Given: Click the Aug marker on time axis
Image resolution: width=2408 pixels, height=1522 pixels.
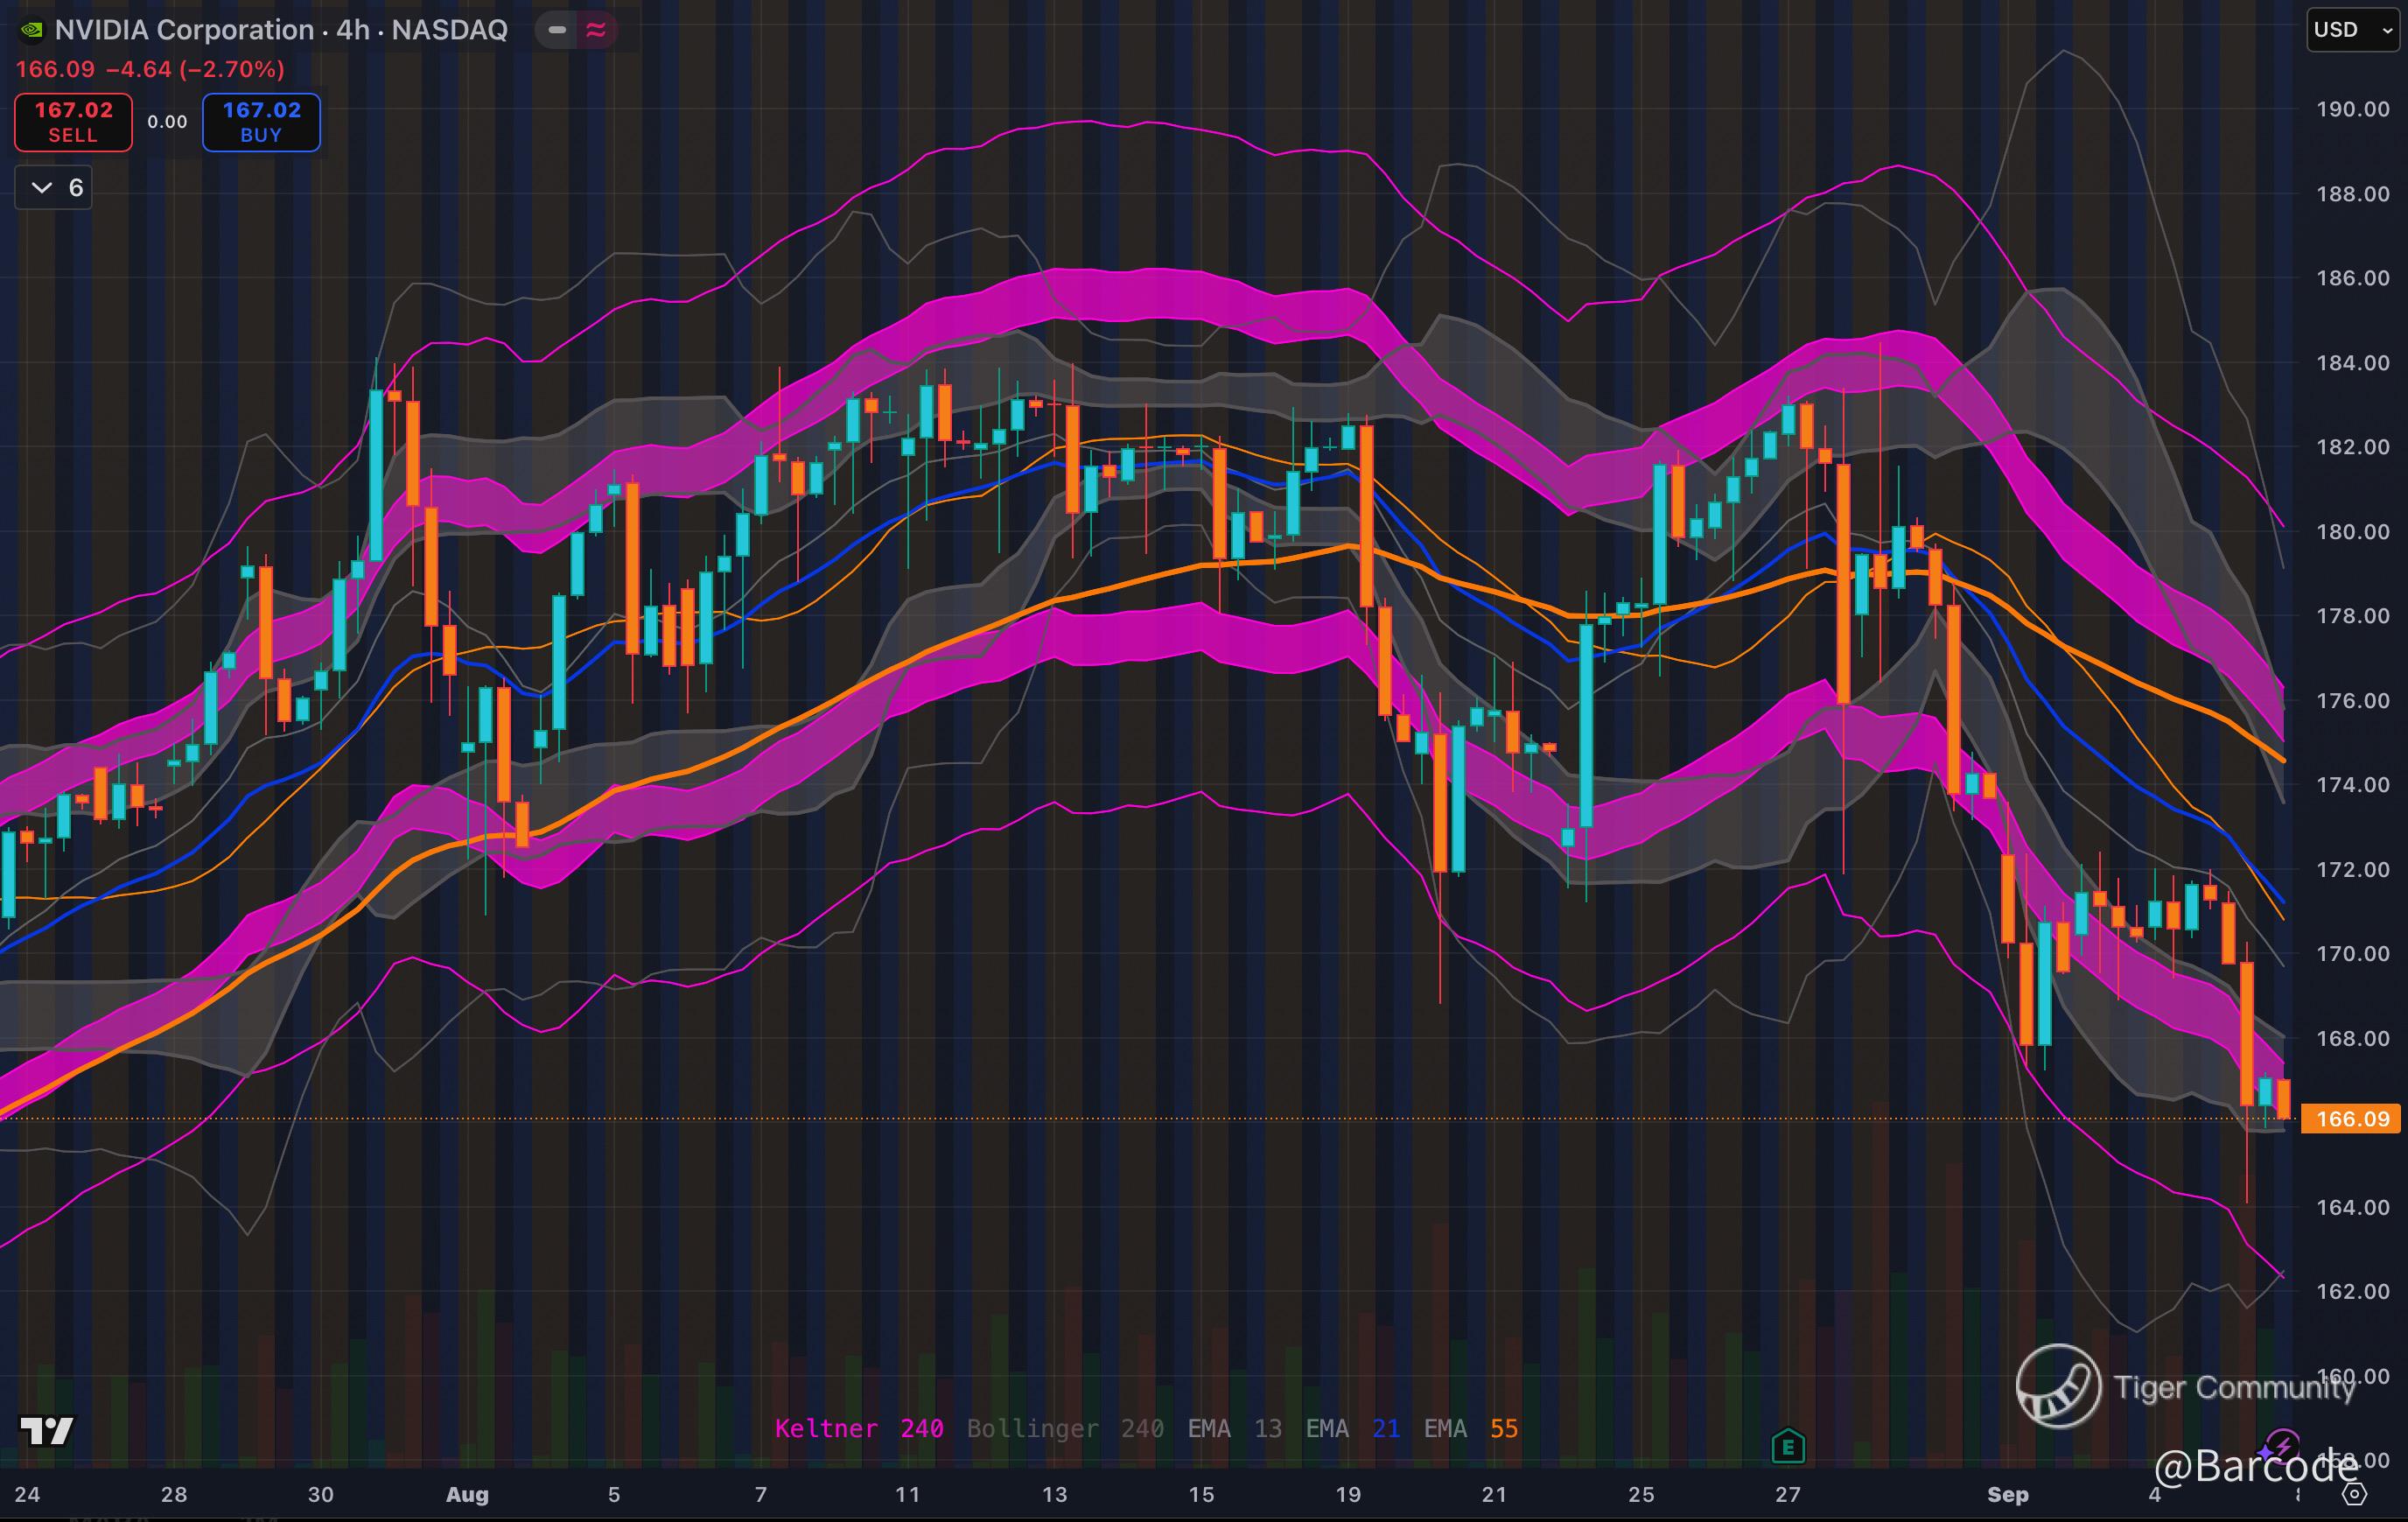Looking at the screenshot, I should pyautogui.click(x=467, y=1494).
